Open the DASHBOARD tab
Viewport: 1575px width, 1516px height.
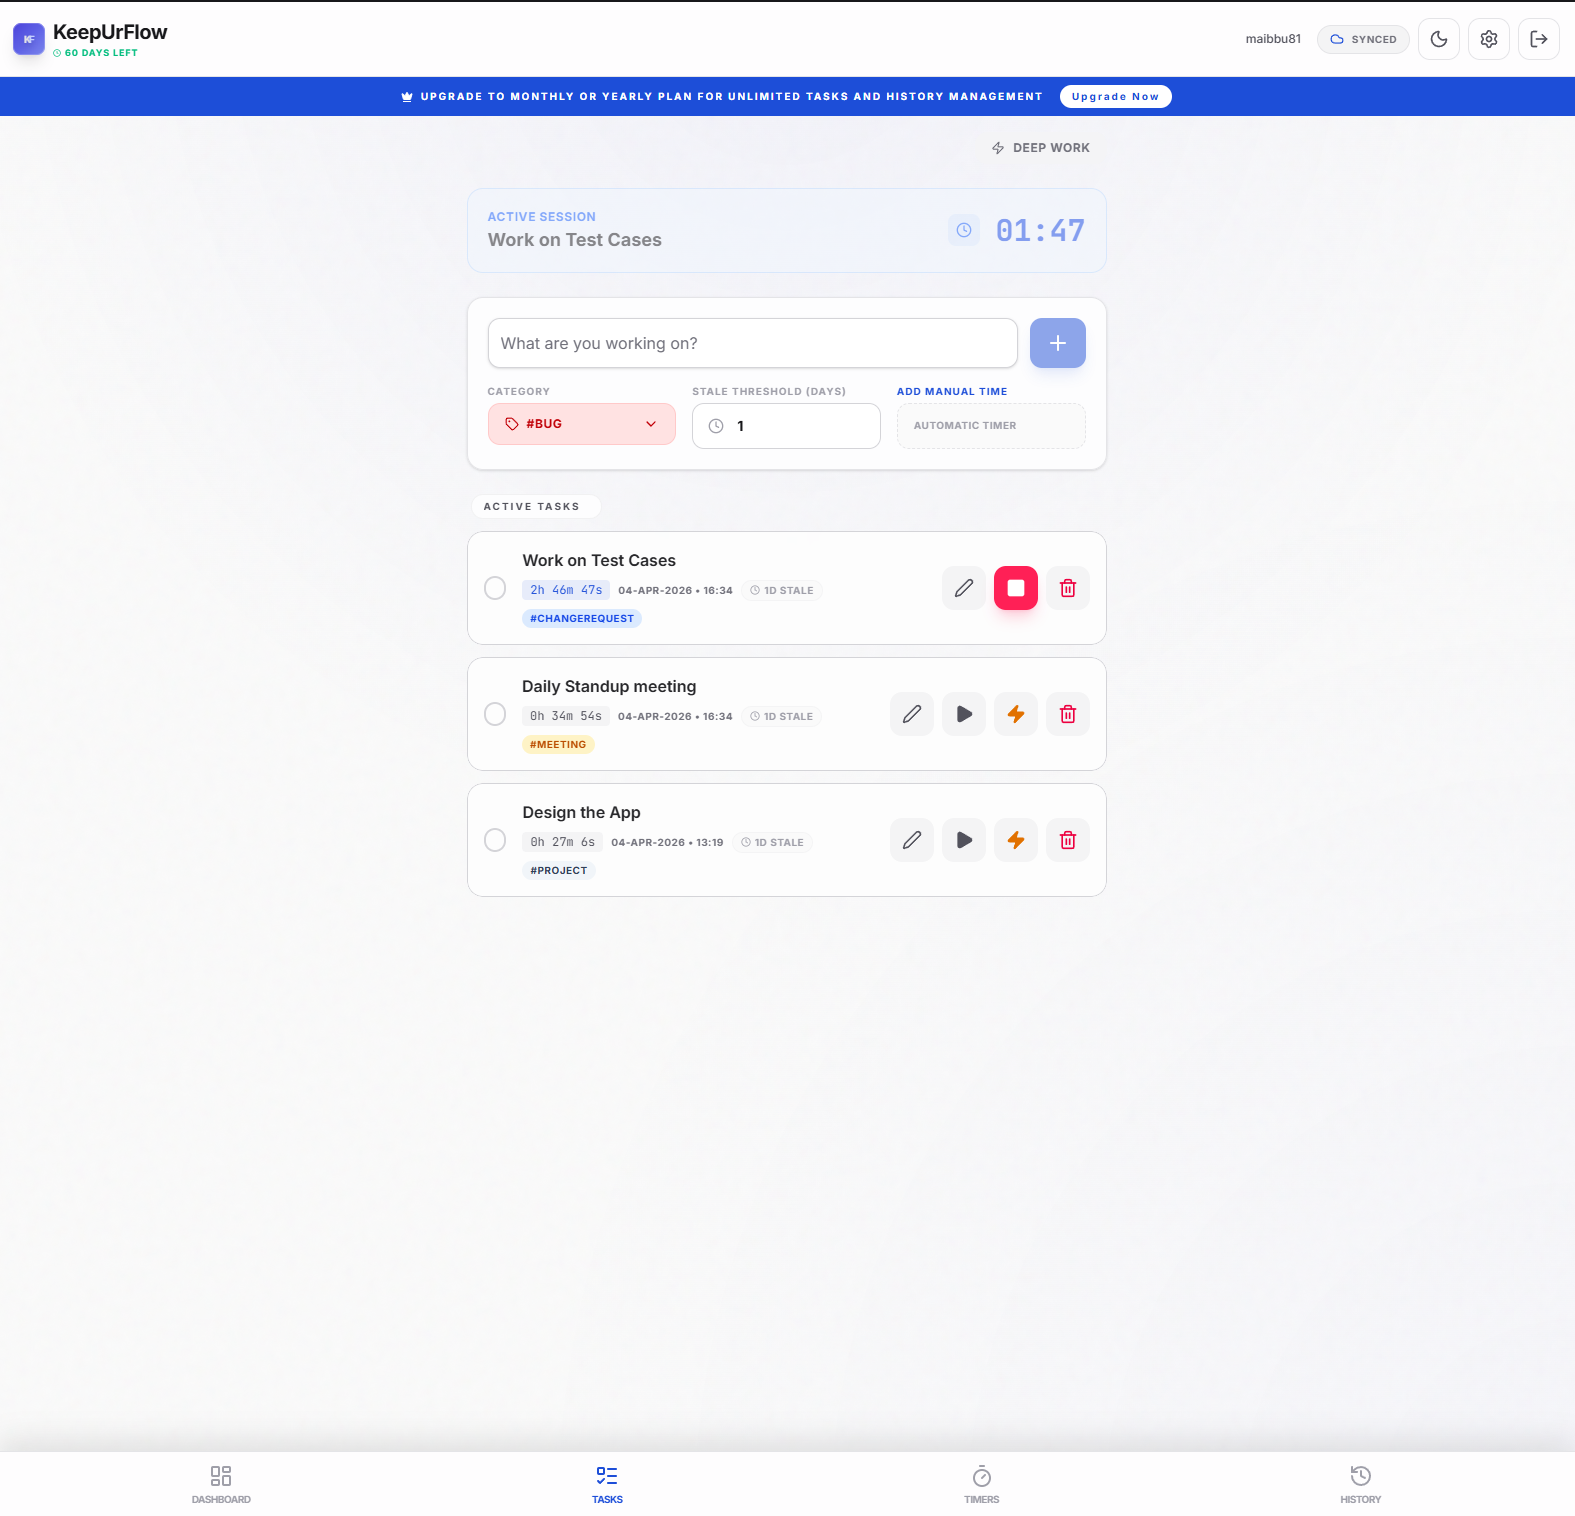[221, 1484]
